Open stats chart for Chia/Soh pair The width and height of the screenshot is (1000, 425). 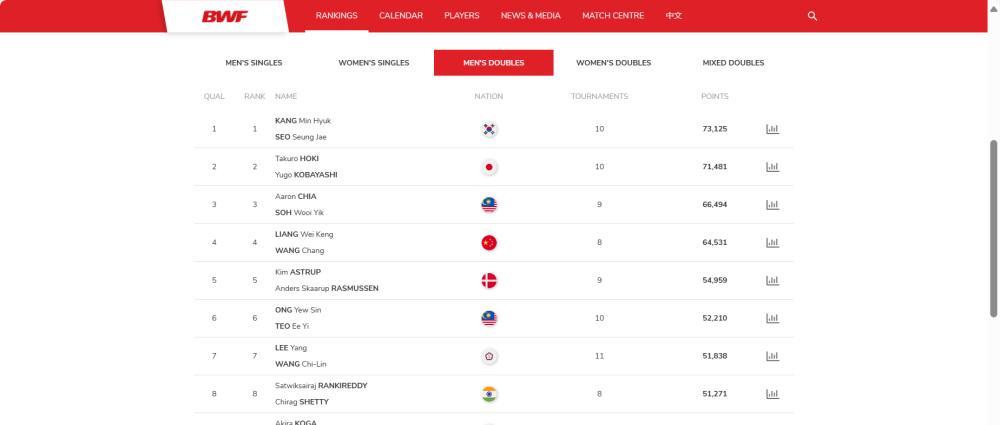click(772, 205)
